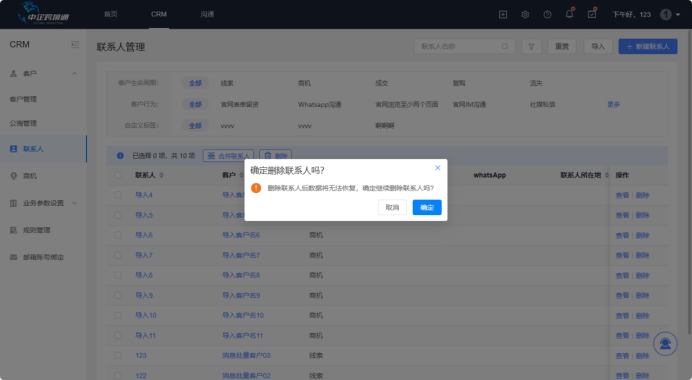
Task: Click 查看 for the 导入8 row
Action: pyautogui.click(x=622, y=275)
